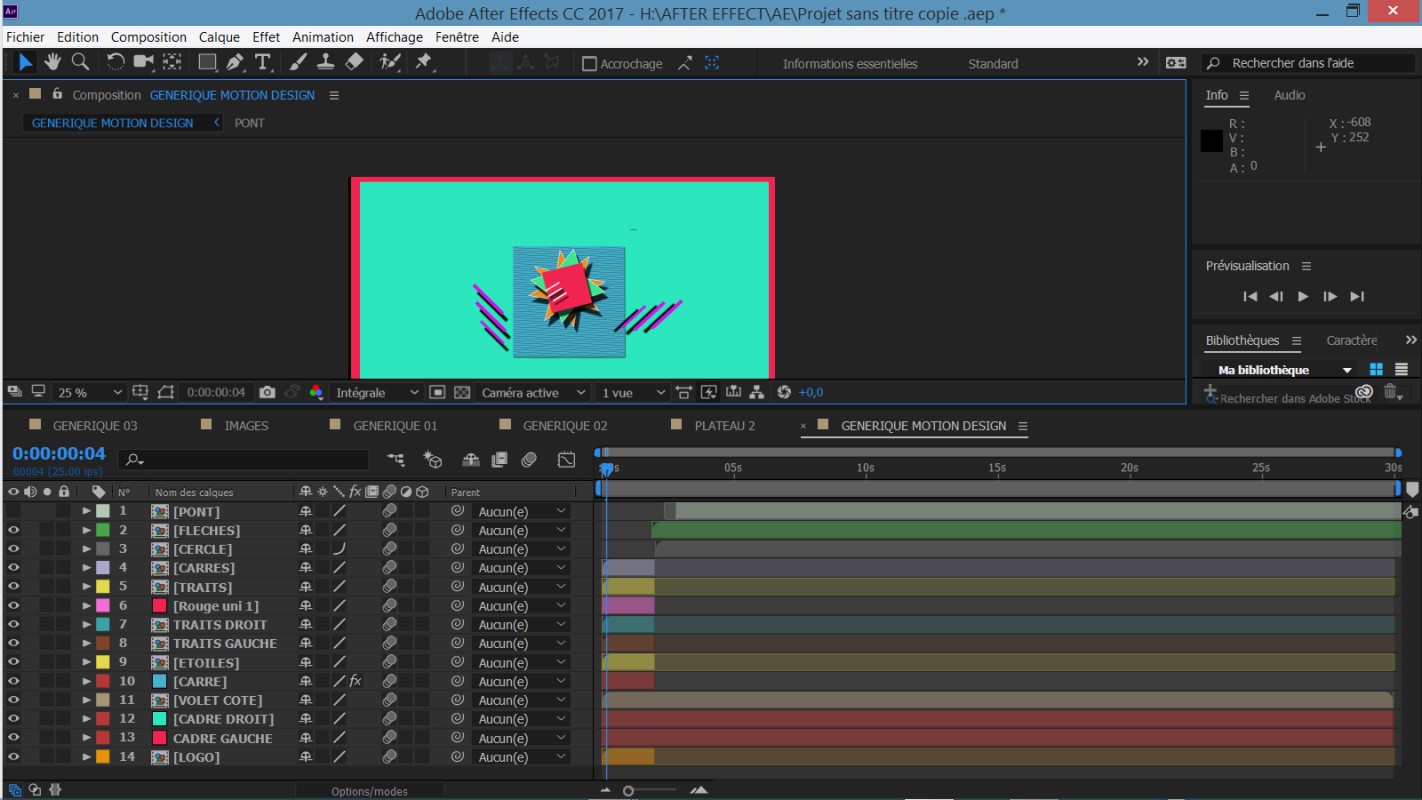
Task: Open the composition mini-flowchart in timeline
Action: click(x=396, y=460)
